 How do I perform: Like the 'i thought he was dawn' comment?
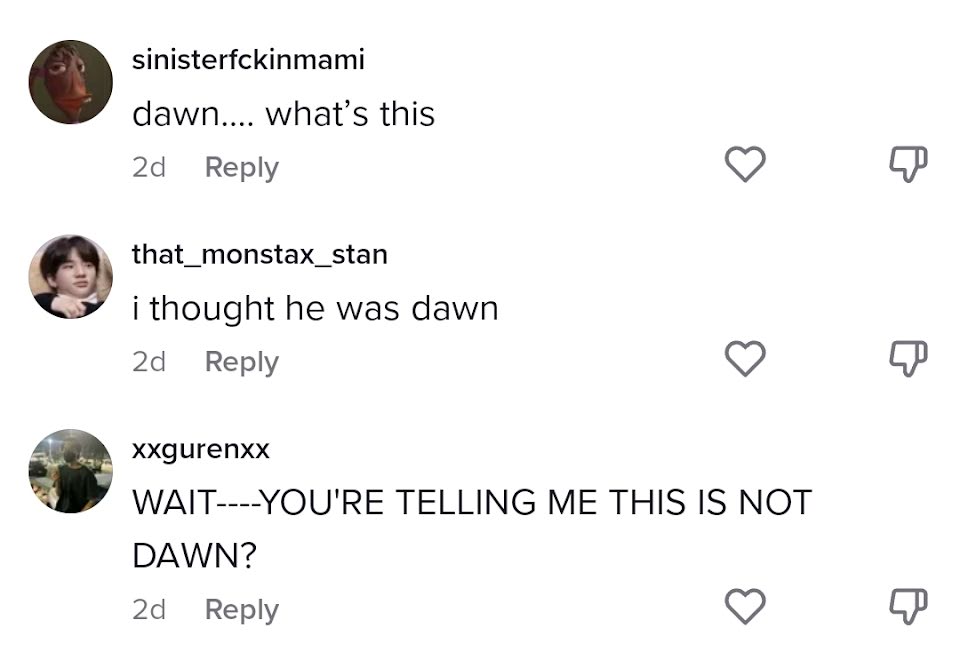pos(744,359)
